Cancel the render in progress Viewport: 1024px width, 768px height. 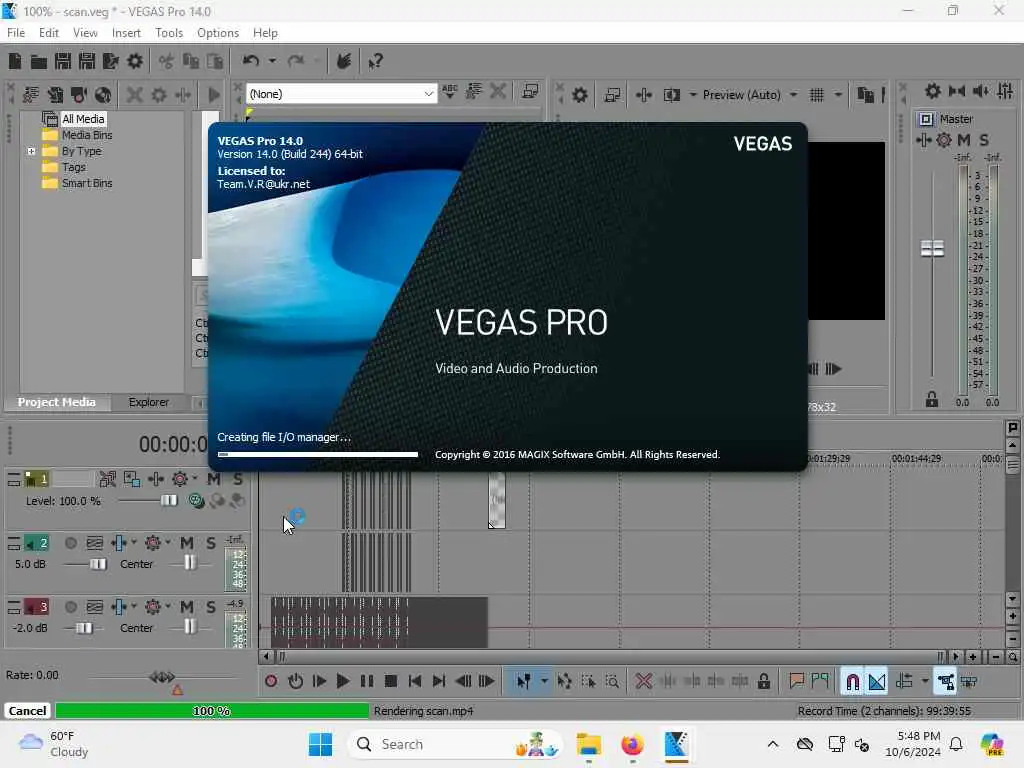tap(27, 711)
